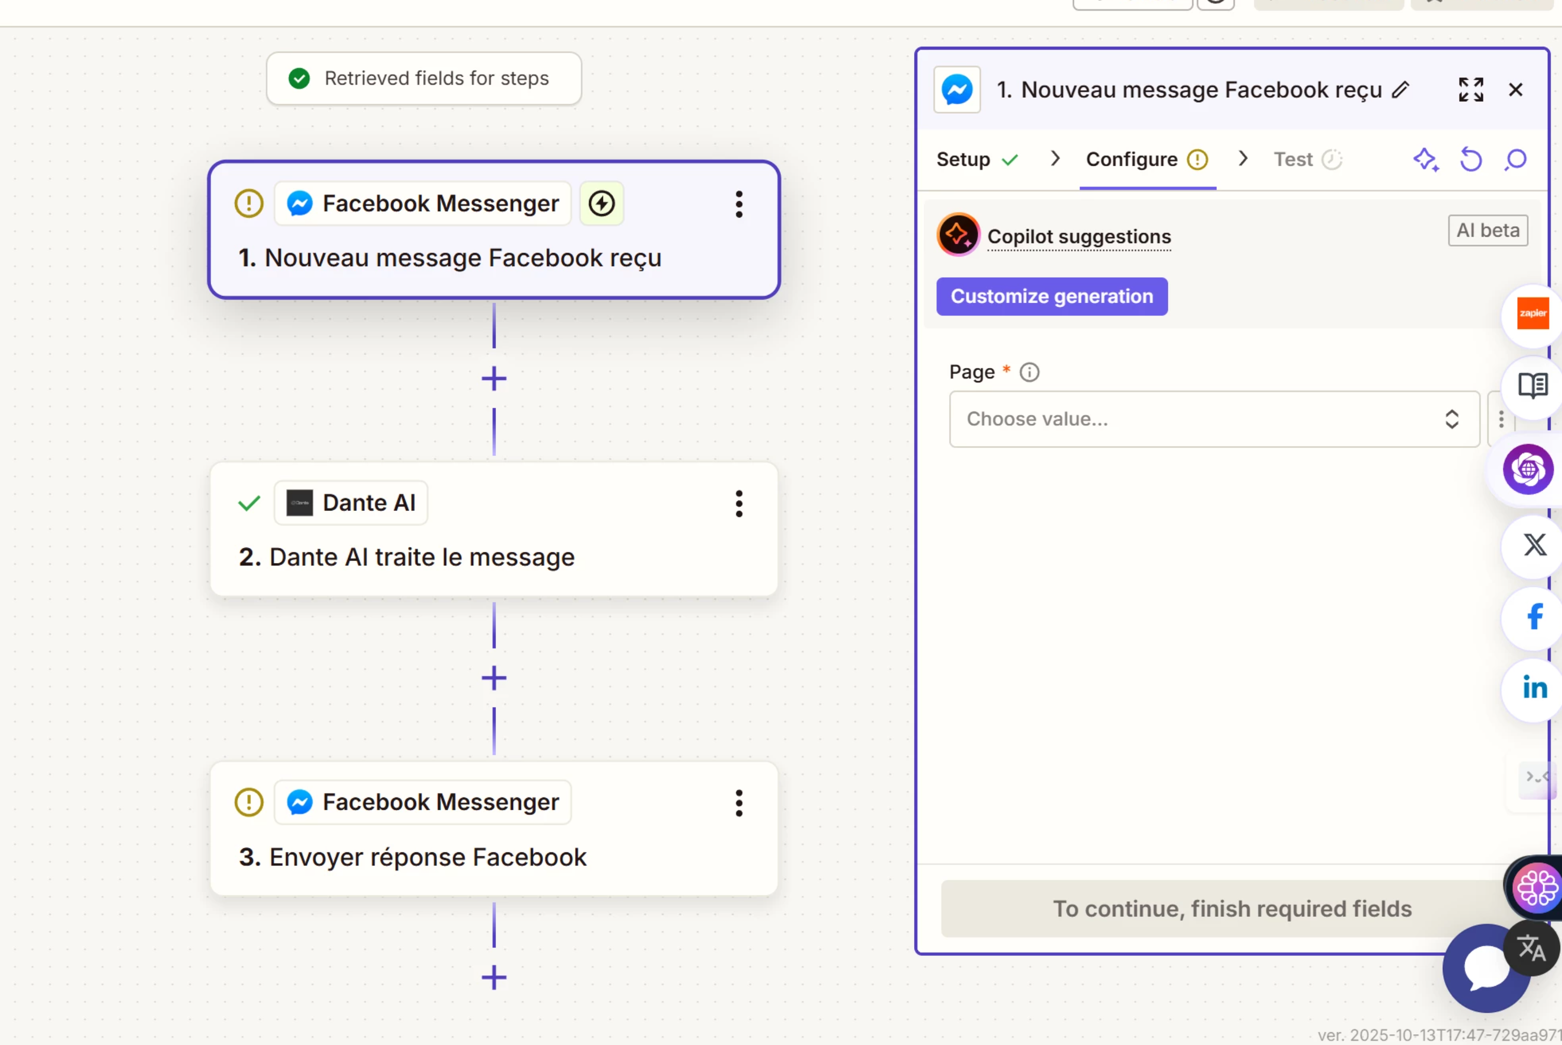
Task: Open the comment bubble icon in panel toolbar
Action: click(x=1515, y=160)
